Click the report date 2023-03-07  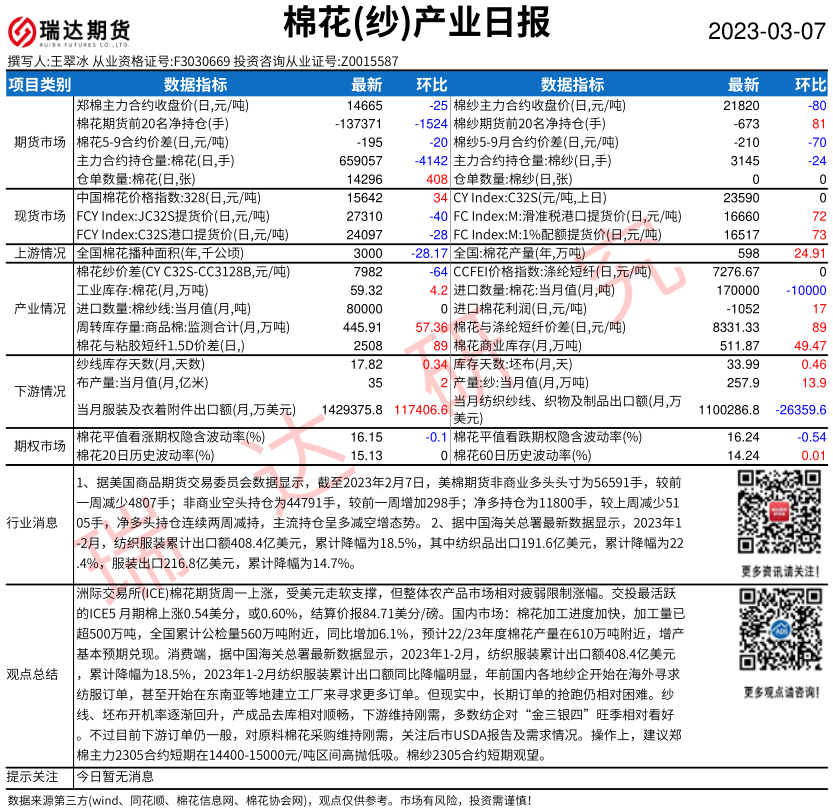tap(768, 30)
